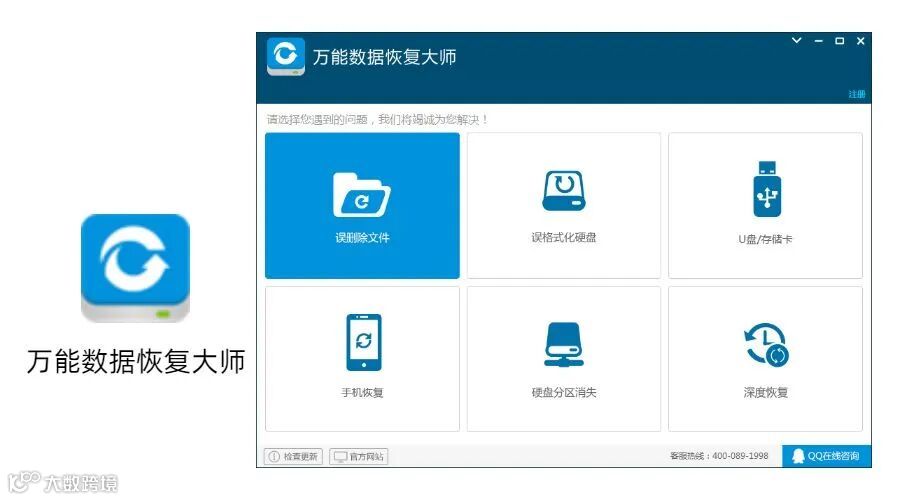Open the dropdown arrow in the title bar
This screenshot has height=500, width=900.
point(797,40)
